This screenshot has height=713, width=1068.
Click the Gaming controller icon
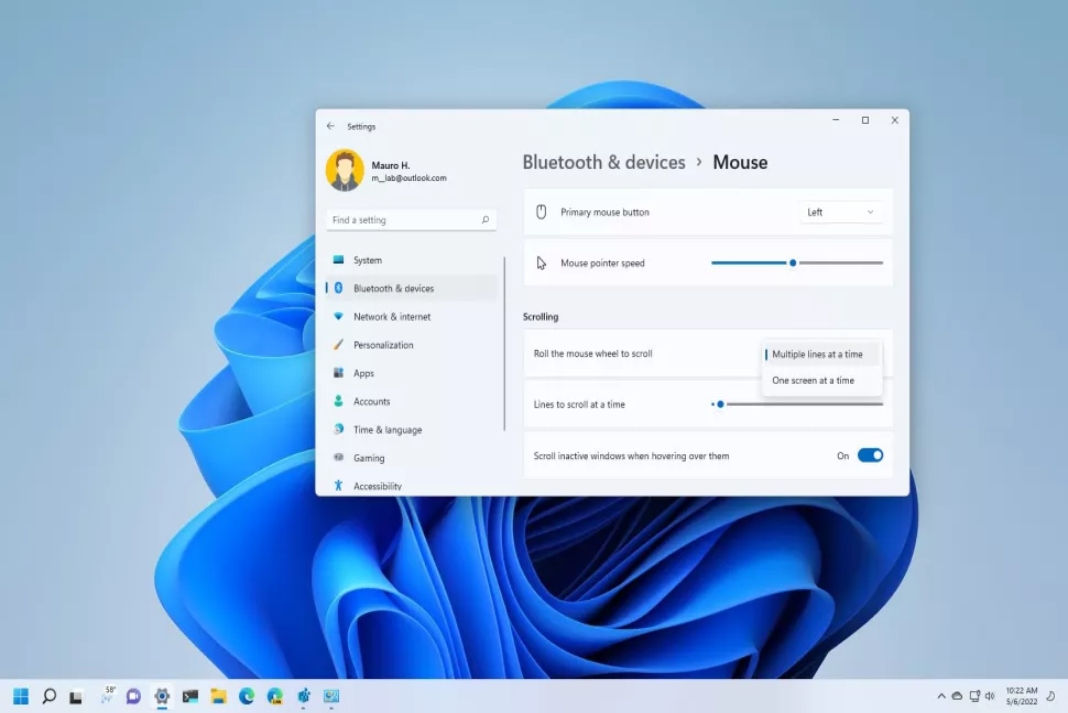coord(338,458)
